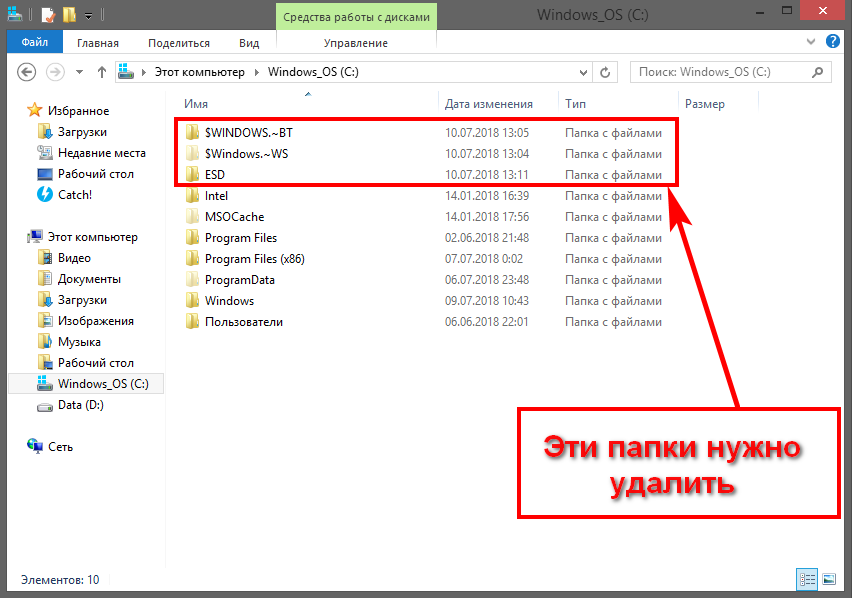Go up one folder level
The image size is (852, 598).
[x=102, y=72]
